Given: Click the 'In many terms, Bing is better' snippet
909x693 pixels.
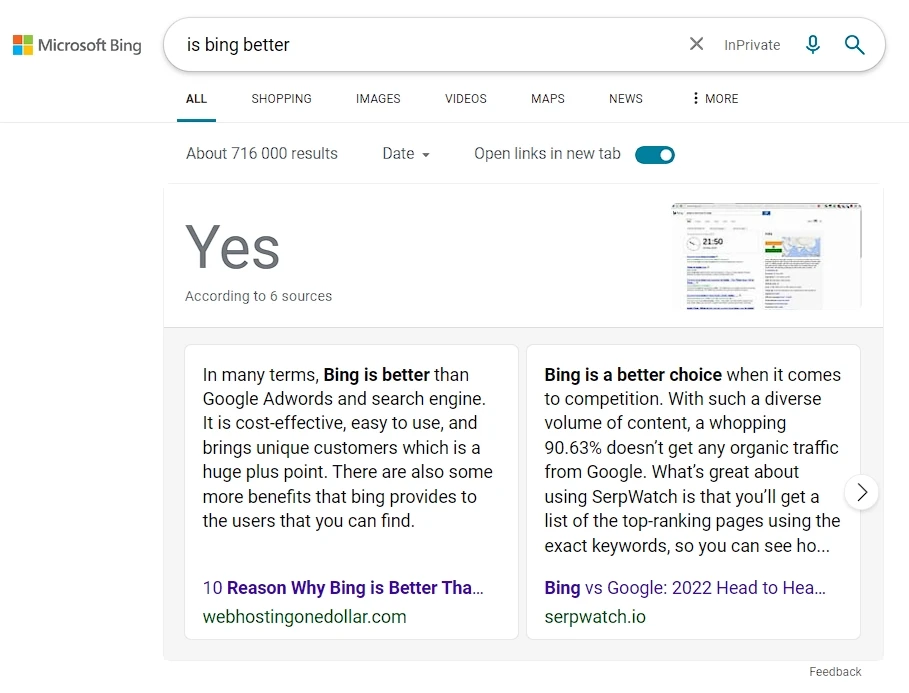Looking at the screenshot, I should click(x=347, y=448).
